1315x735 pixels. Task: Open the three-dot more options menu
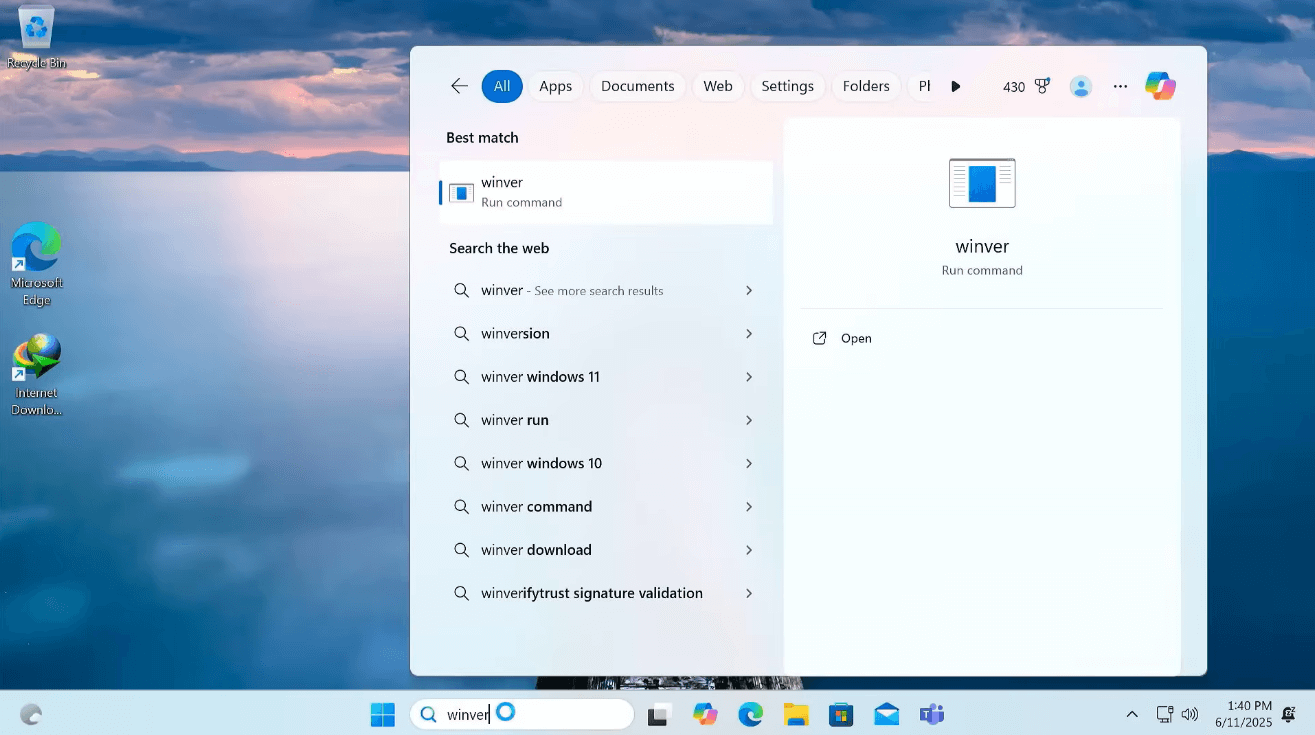point(1120,86)
